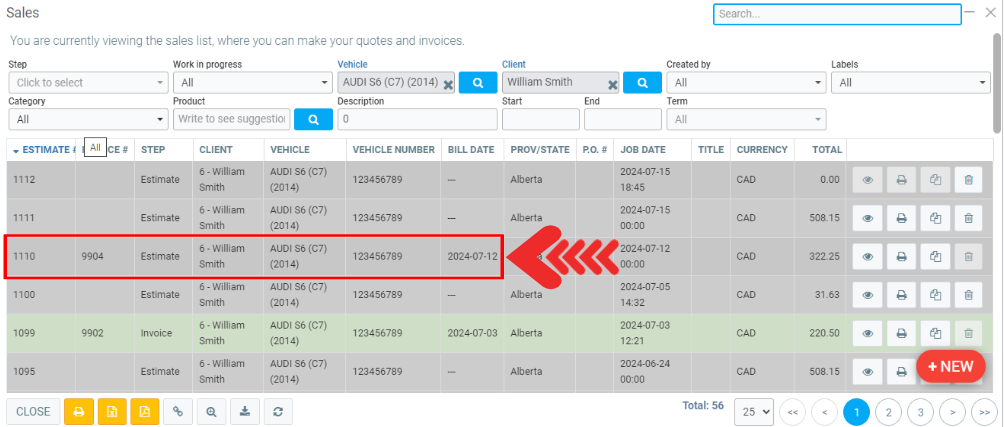Export the list with the PDF icon
The height and width of the screenshot is (427, 1004).
(145, 411)
